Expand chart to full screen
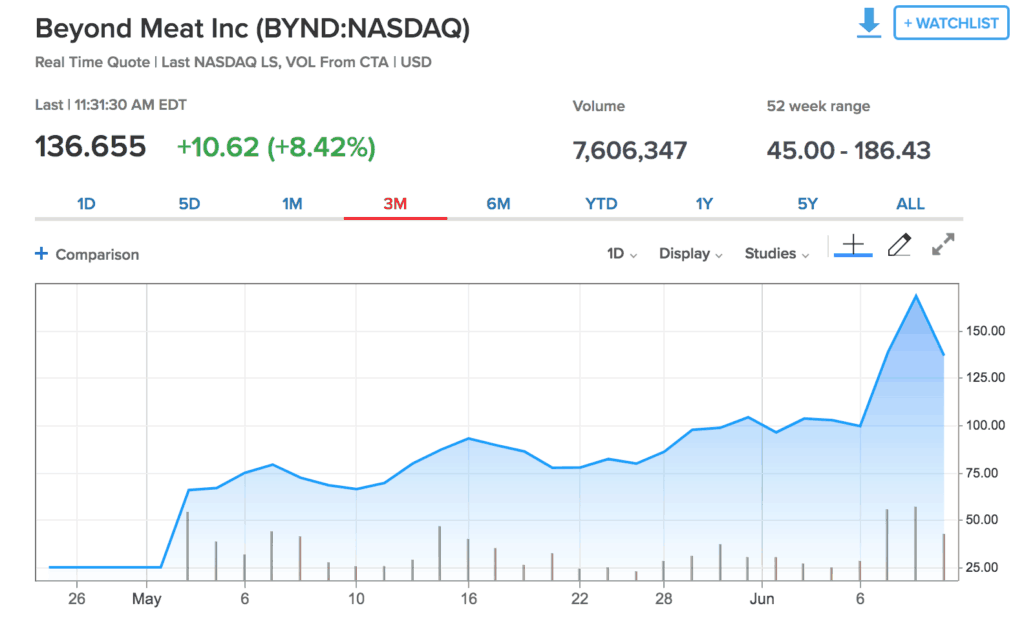1024x619 pixels. click(x=942, y=245)
